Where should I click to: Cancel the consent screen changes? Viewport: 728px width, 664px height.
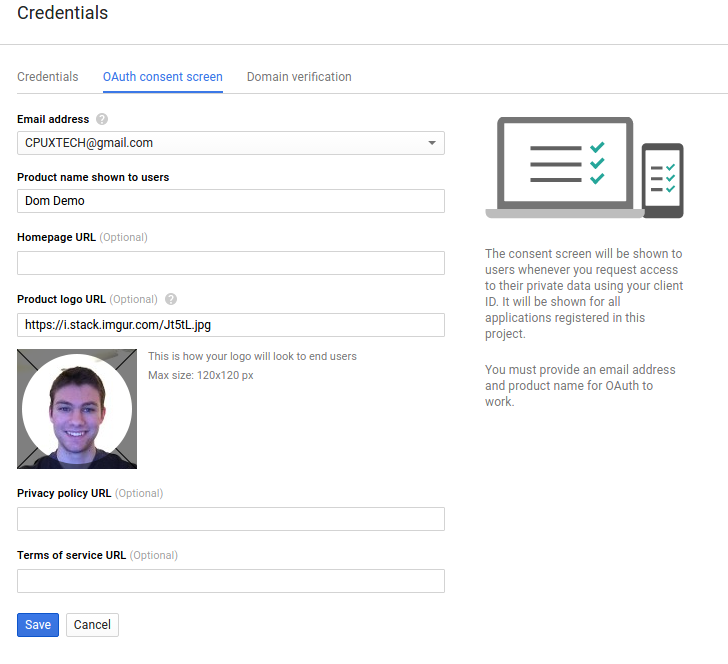(x=92, y=625)
